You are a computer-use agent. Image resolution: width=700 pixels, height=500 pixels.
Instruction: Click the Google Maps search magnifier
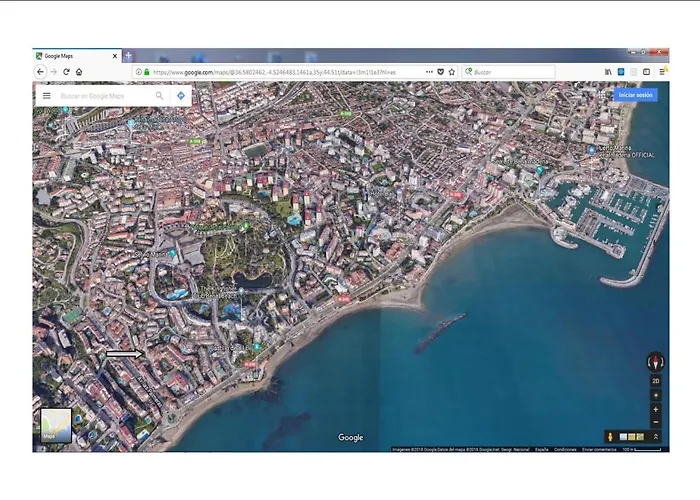[159, 96]
